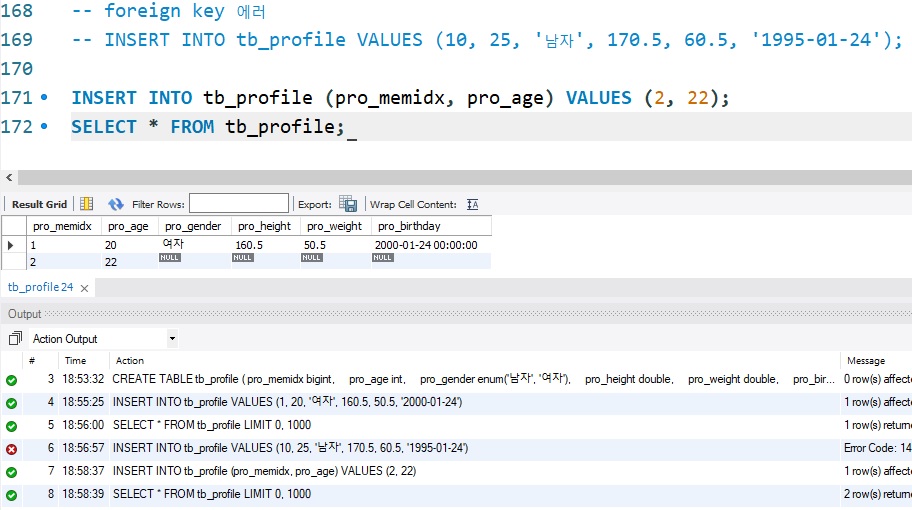Click the Time column header in output
This screenshot has height=510, width=912.
(75, 361)
